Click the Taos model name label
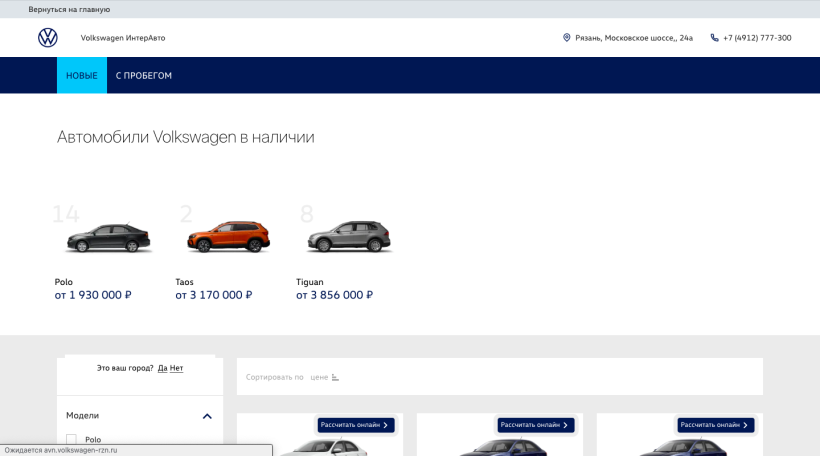Image resolution: width=820 pixels, height=456 pixels. 184,282
